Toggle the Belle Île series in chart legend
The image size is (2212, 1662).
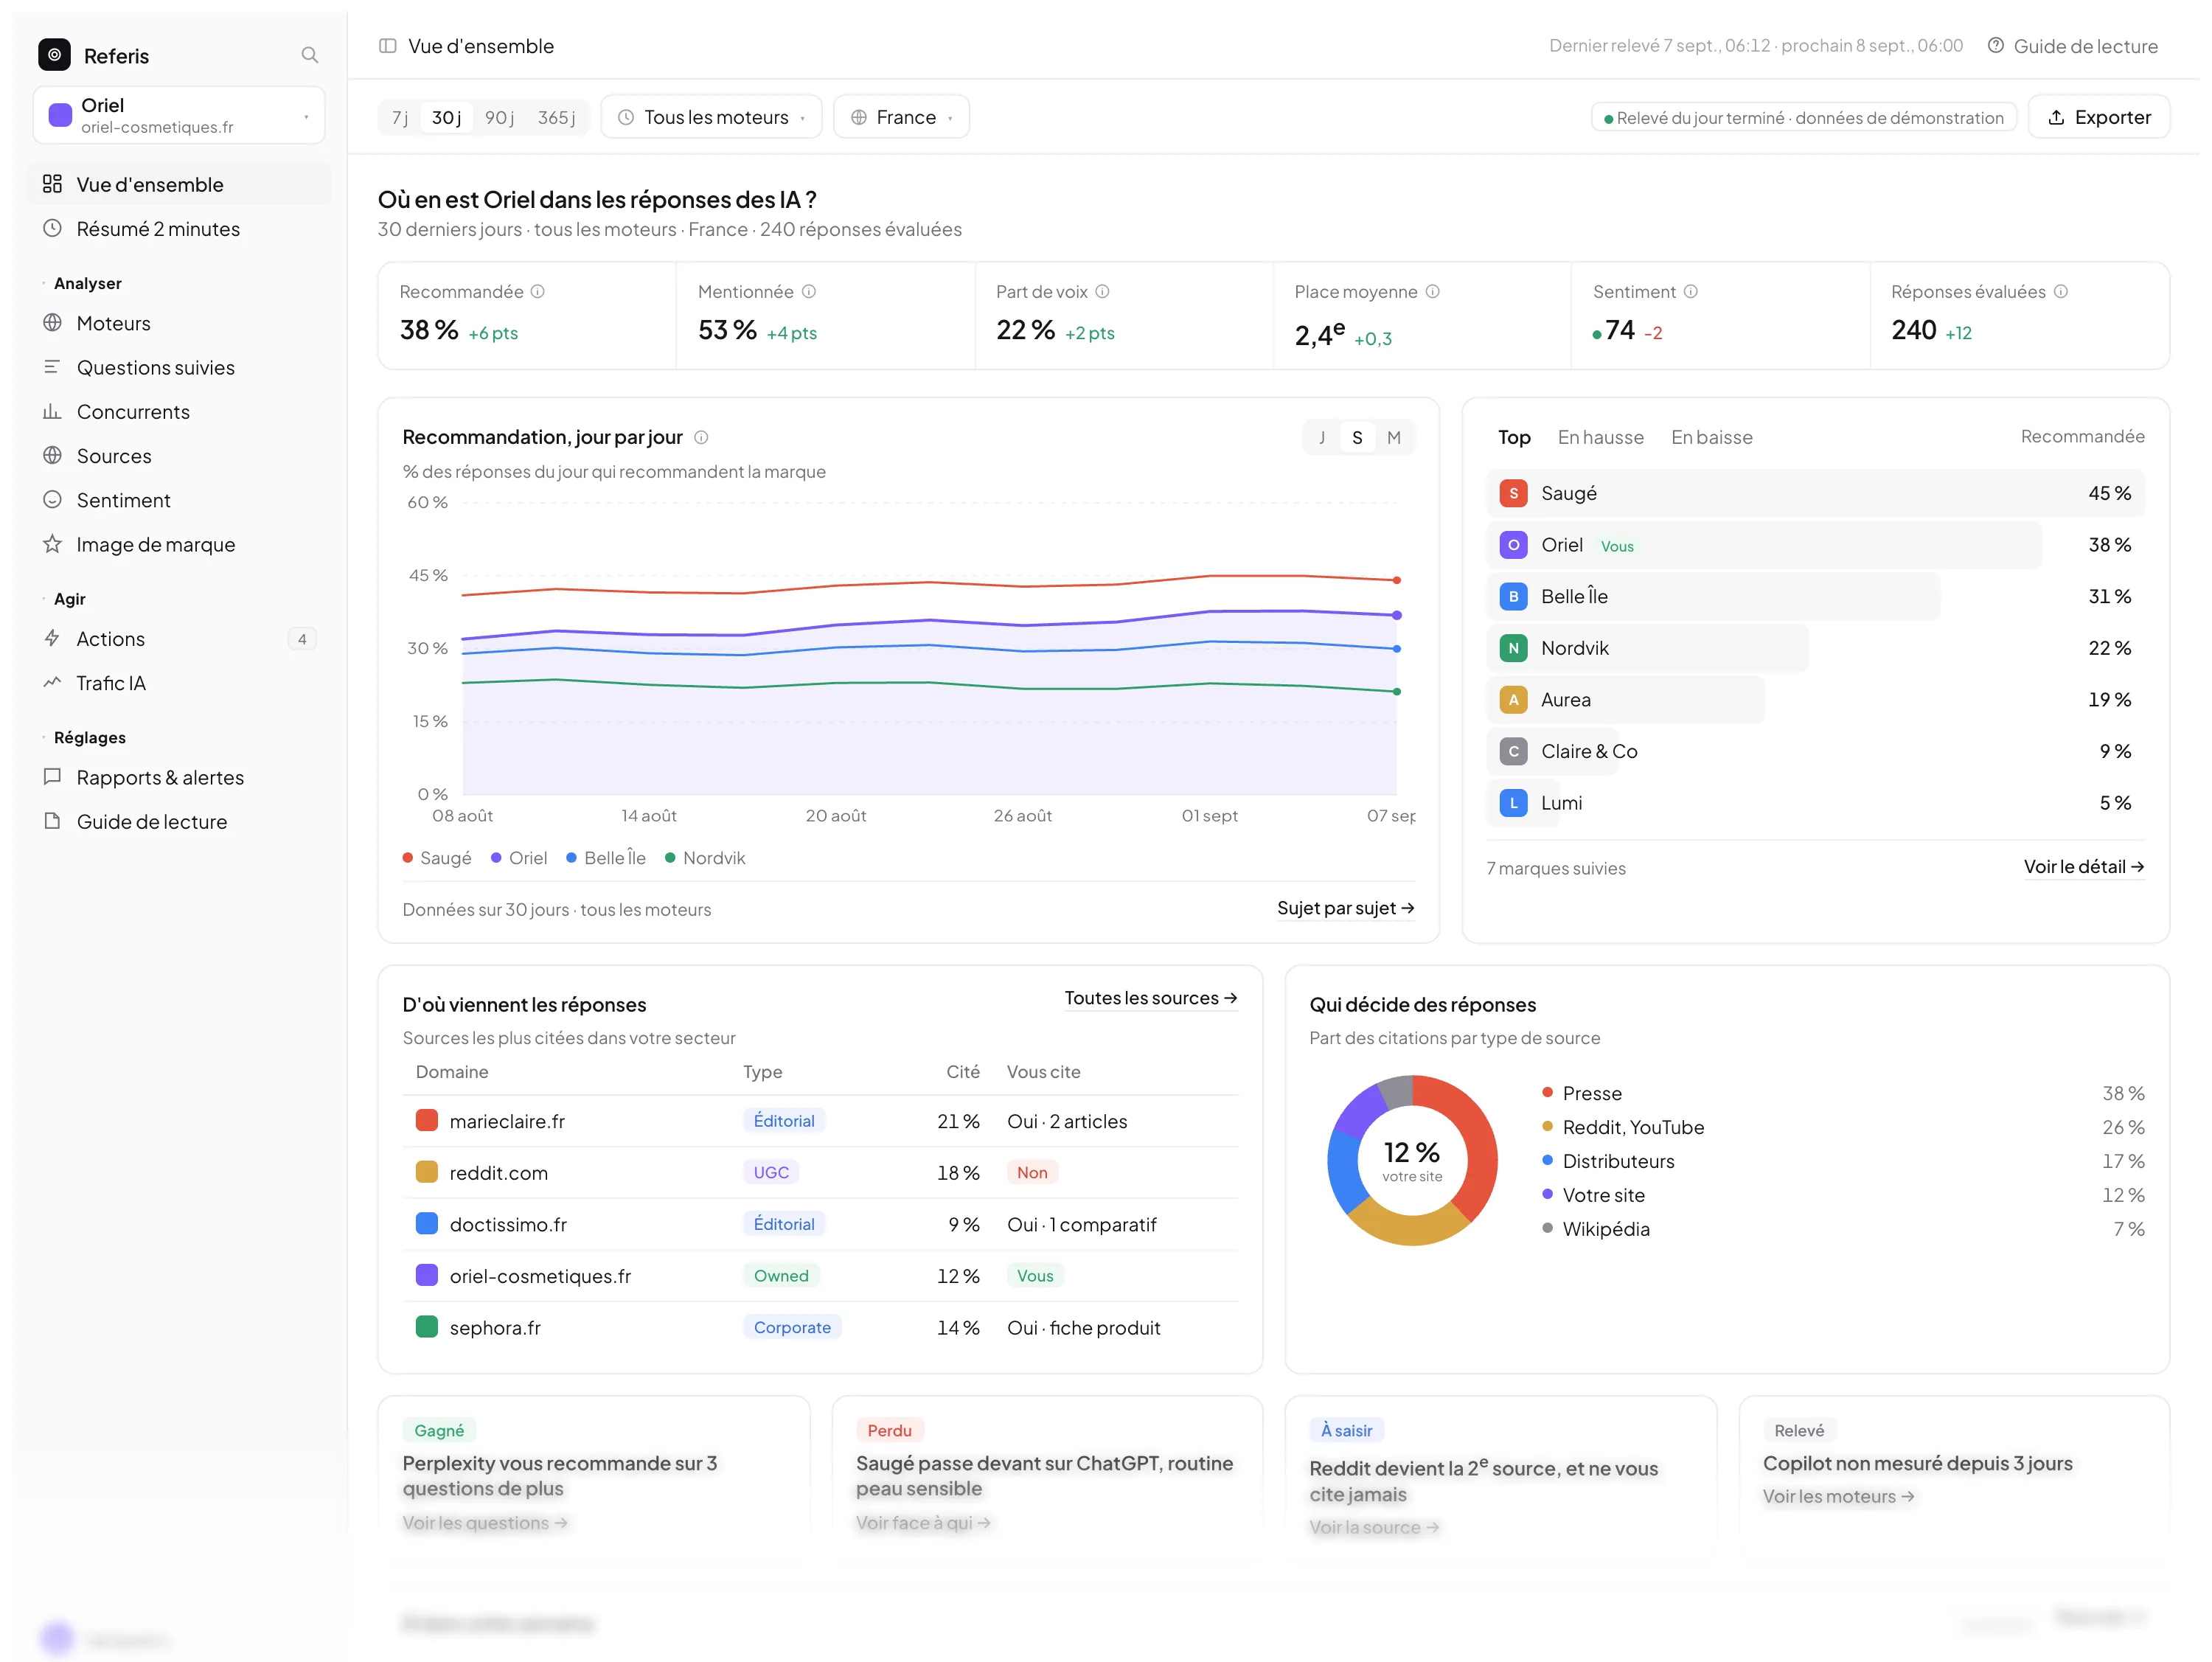tap(606, 857)
